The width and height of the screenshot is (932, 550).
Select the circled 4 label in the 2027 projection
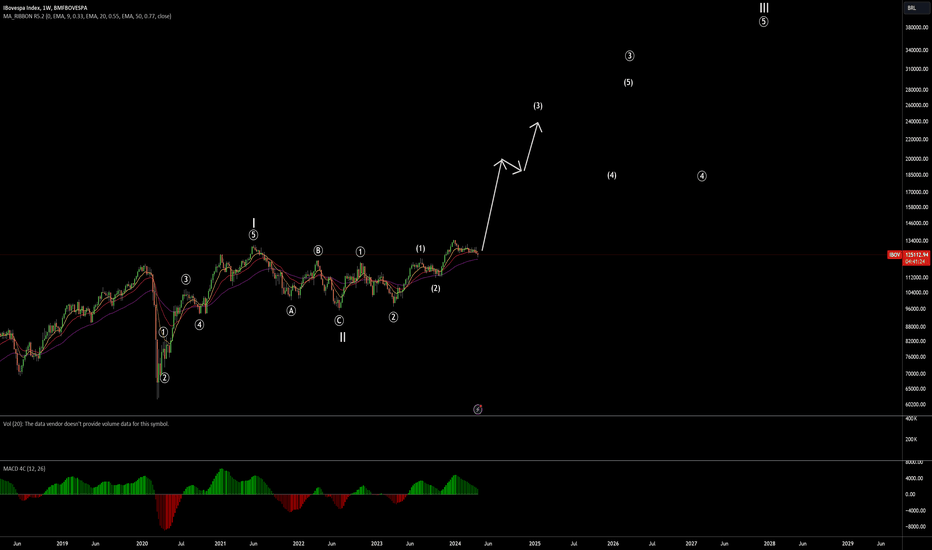(x=702, y=176)
